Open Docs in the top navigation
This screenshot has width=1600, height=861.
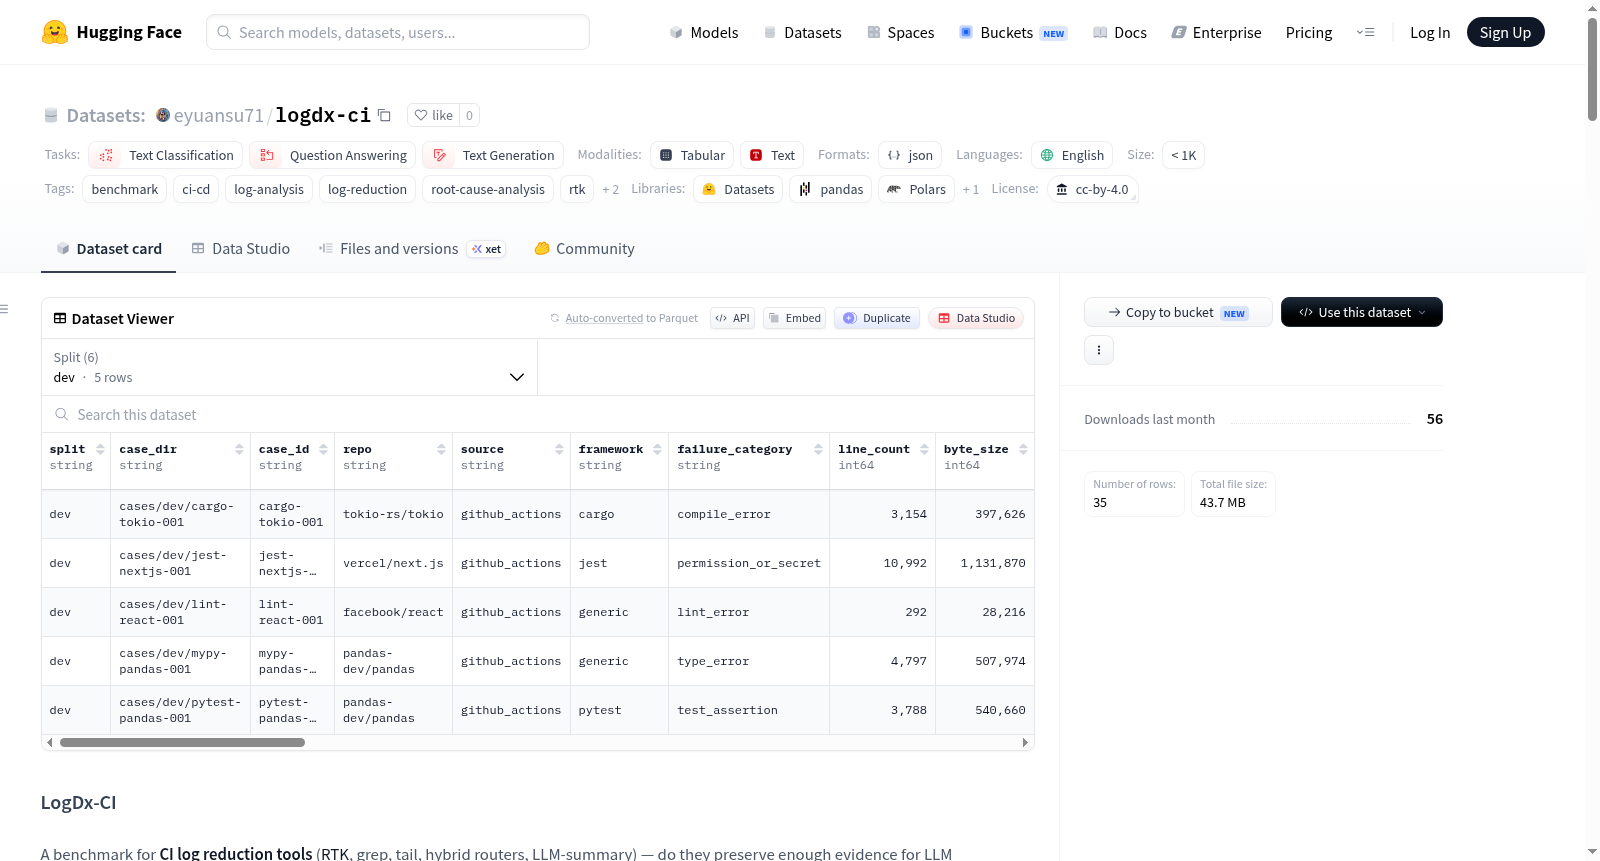(x=1120, y=32)
